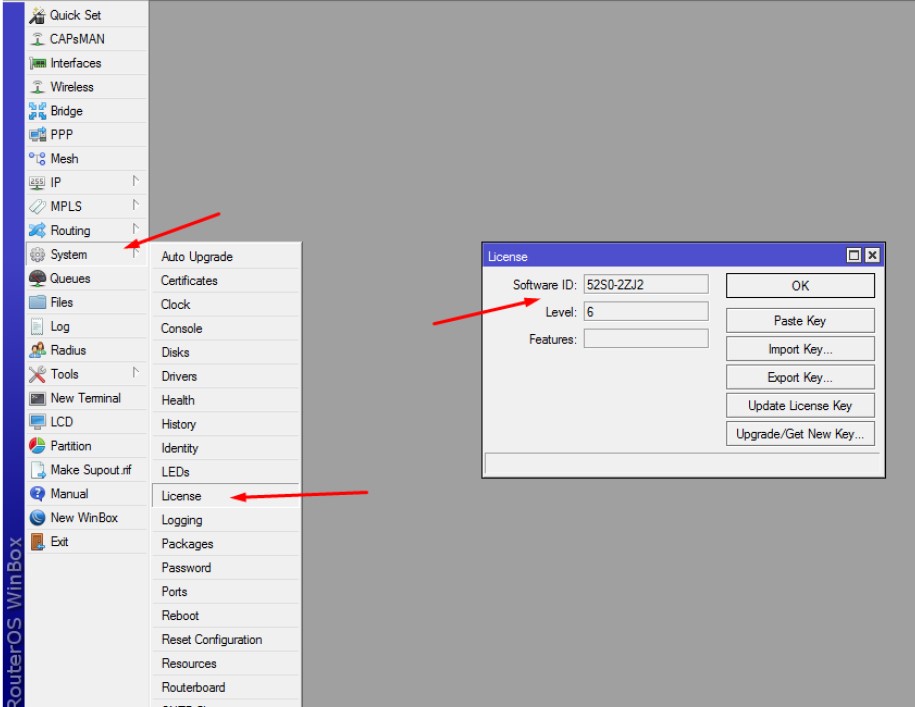Open New Terminal screen icon
Image resolution: width=915 pixels, height=707 pixels.
(x=37, y=398)
